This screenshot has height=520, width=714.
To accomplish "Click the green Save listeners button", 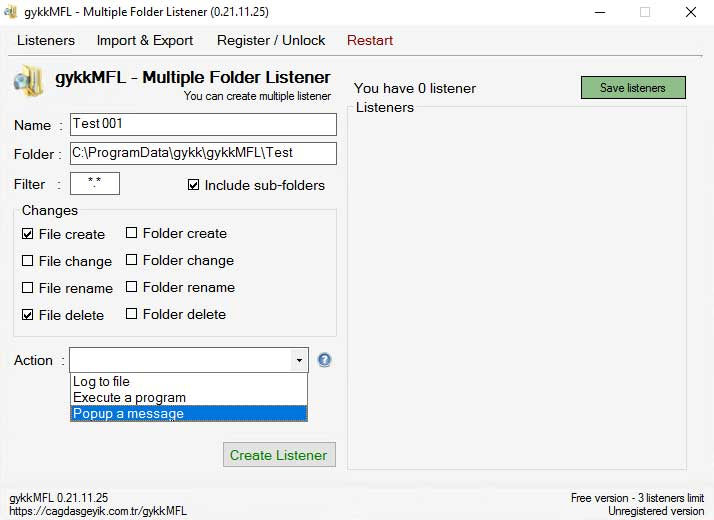I will tap(633, 88).
